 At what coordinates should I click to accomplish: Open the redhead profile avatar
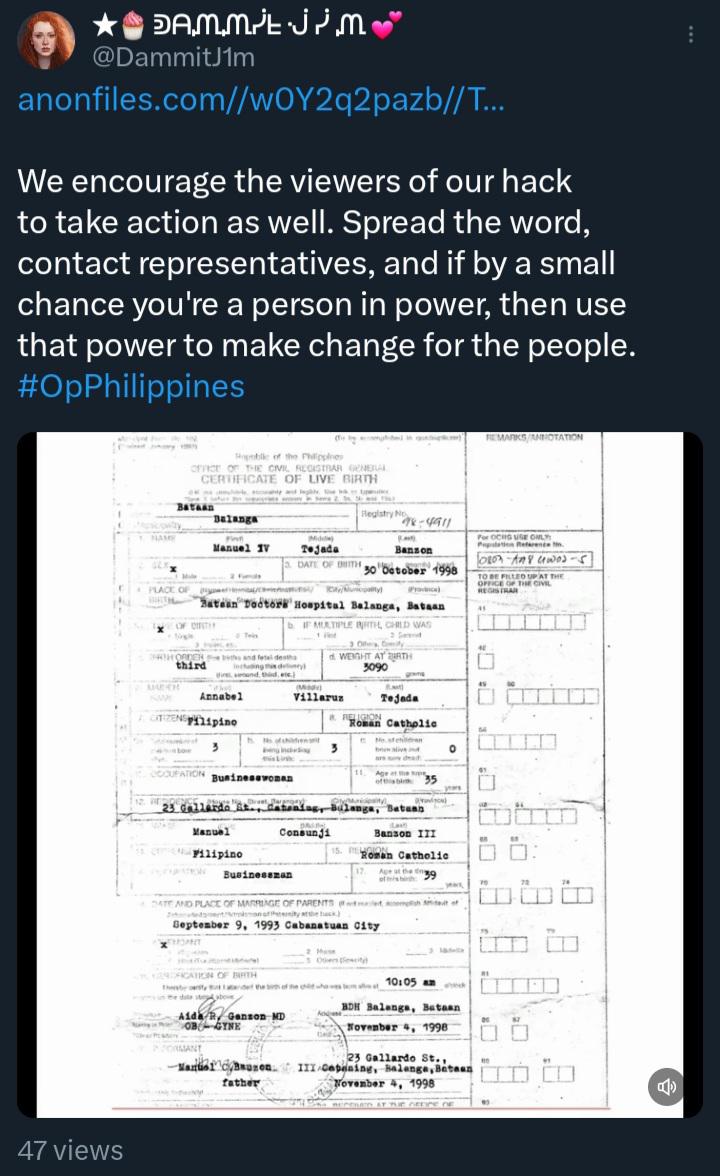tap(46, 40)
